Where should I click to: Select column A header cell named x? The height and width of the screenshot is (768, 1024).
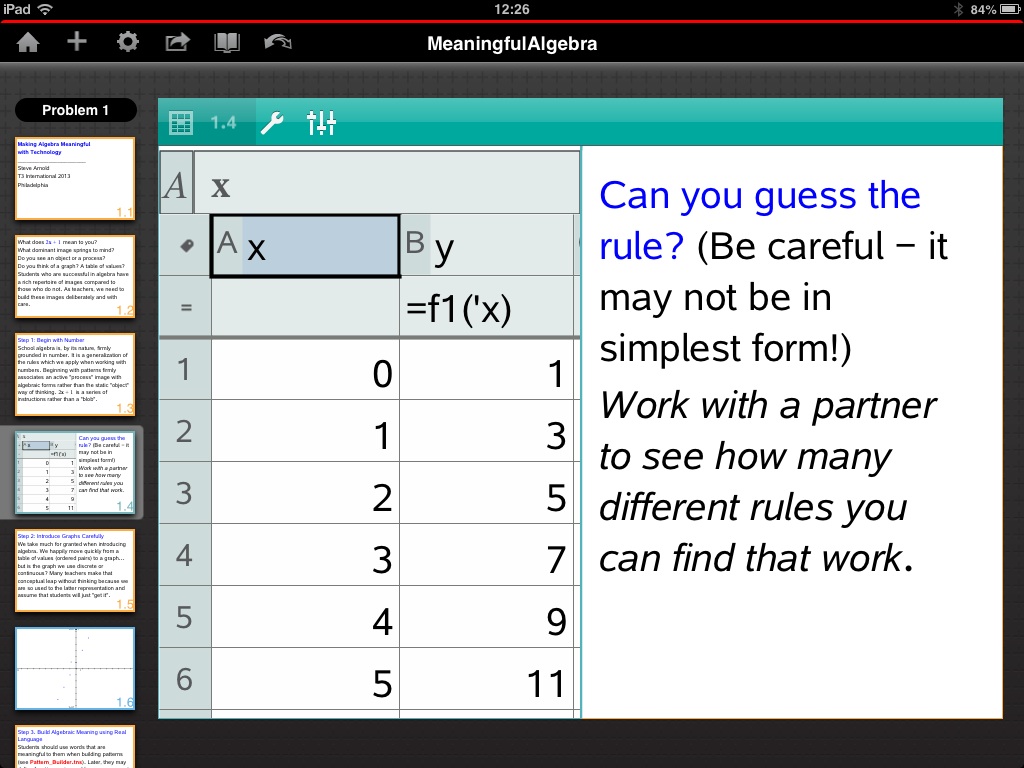click(x=305, y=246)
